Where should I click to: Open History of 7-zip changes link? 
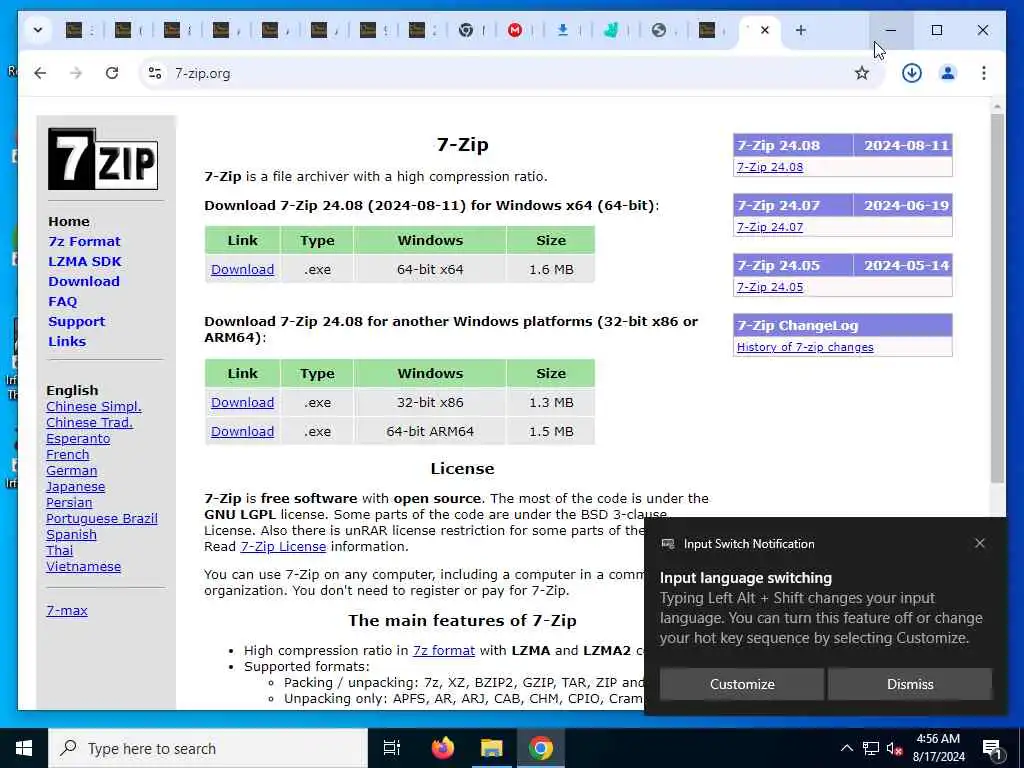pos(805,347)
